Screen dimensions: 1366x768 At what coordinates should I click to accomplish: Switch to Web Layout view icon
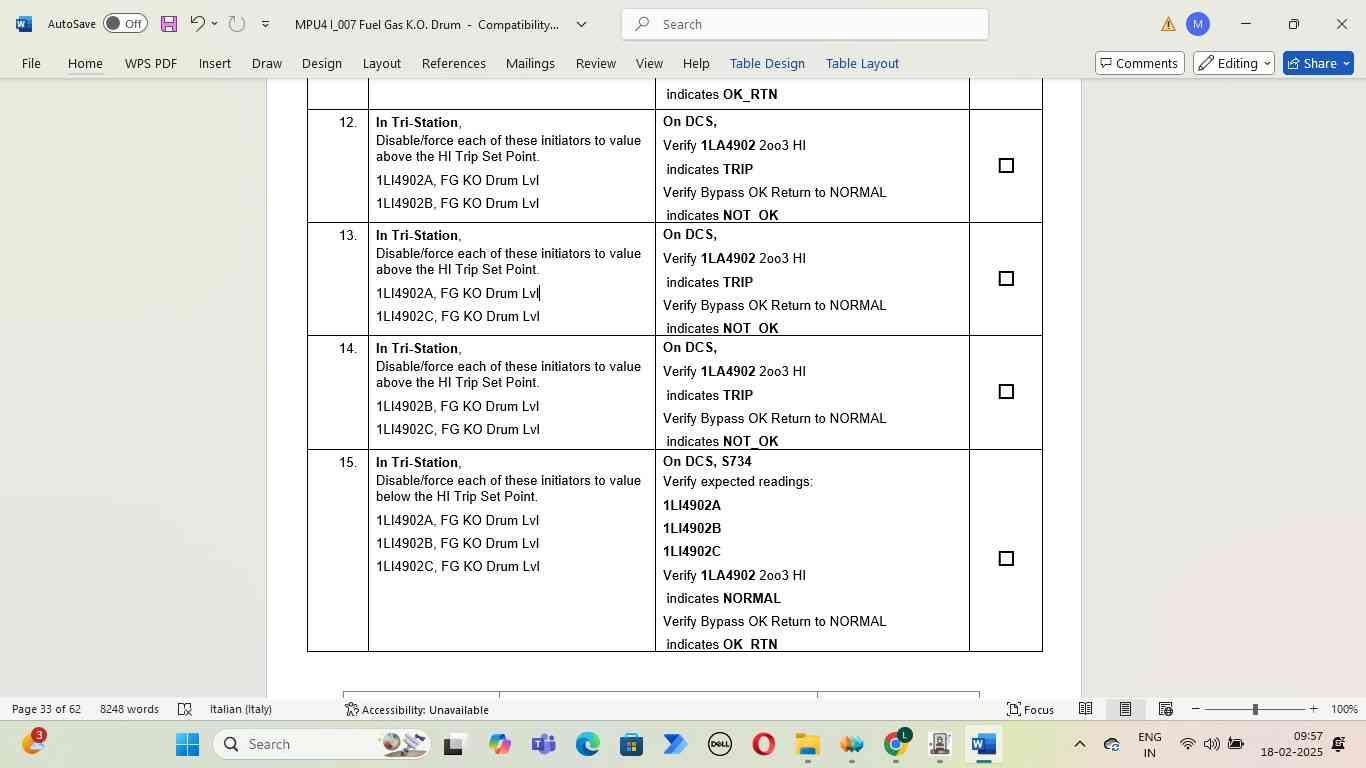(x=1165, y=709)
